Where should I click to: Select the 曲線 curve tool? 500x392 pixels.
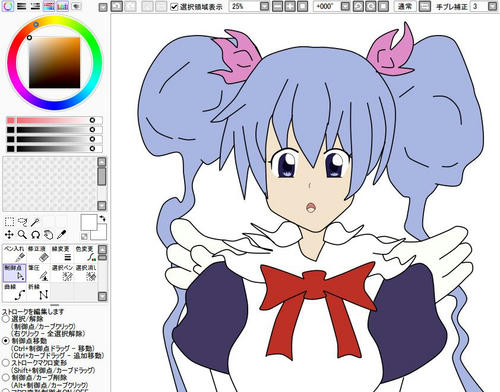(14, 292)
